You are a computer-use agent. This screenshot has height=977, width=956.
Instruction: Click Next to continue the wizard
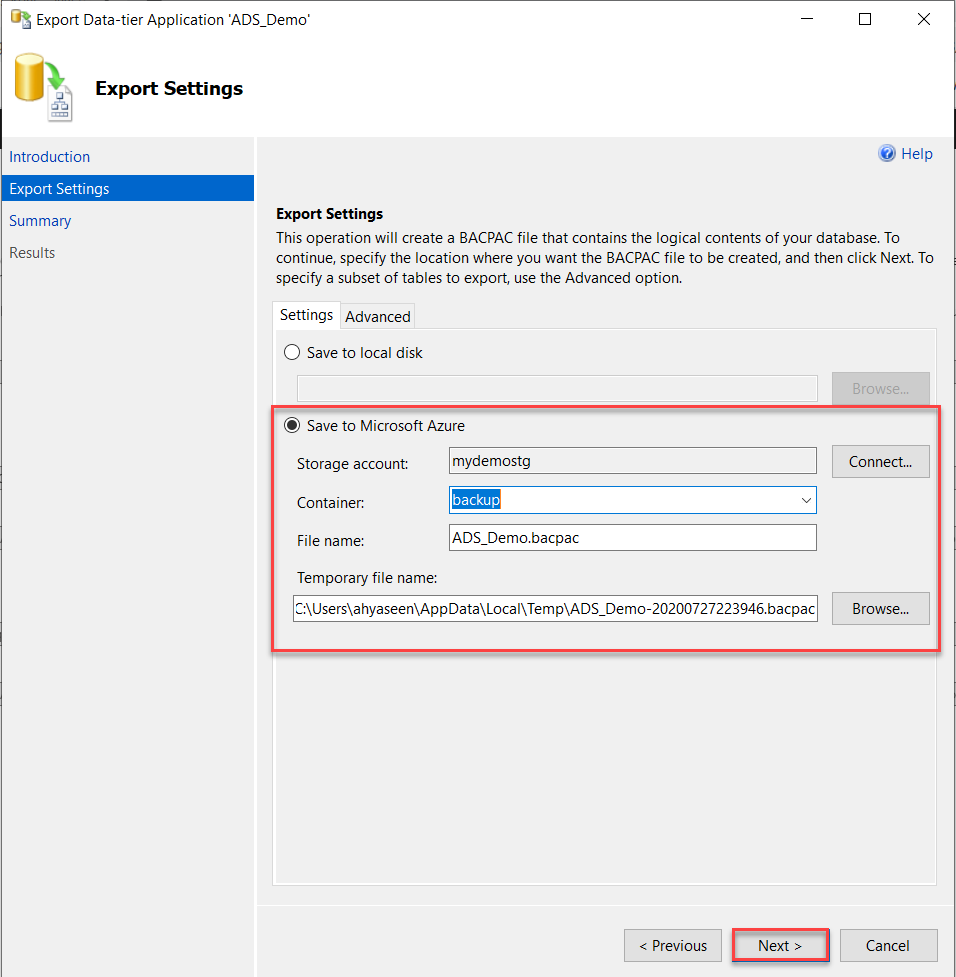[780, 946]
